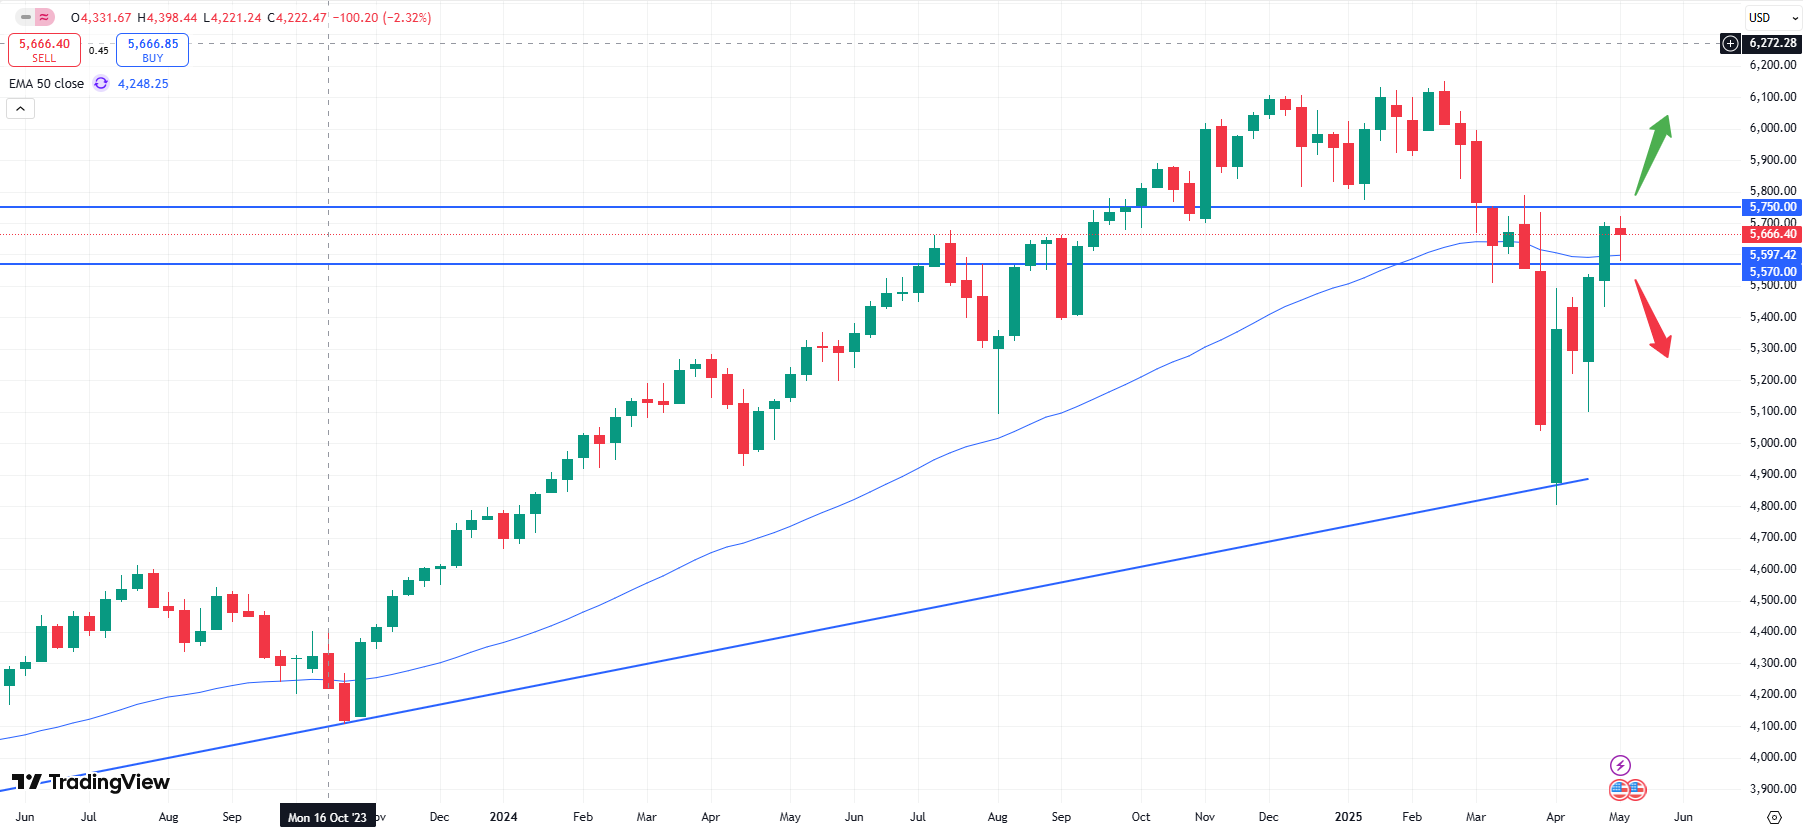
Task: Click the red 5,666.40 current price label
Action: [1772, 234]
